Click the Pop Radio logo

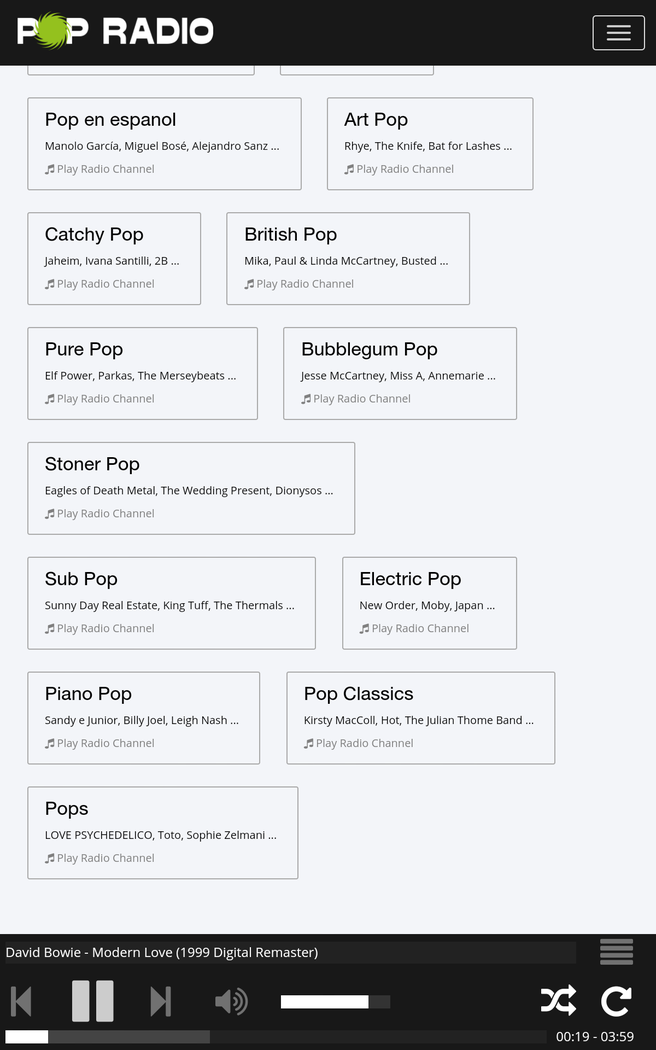[115, 31]
